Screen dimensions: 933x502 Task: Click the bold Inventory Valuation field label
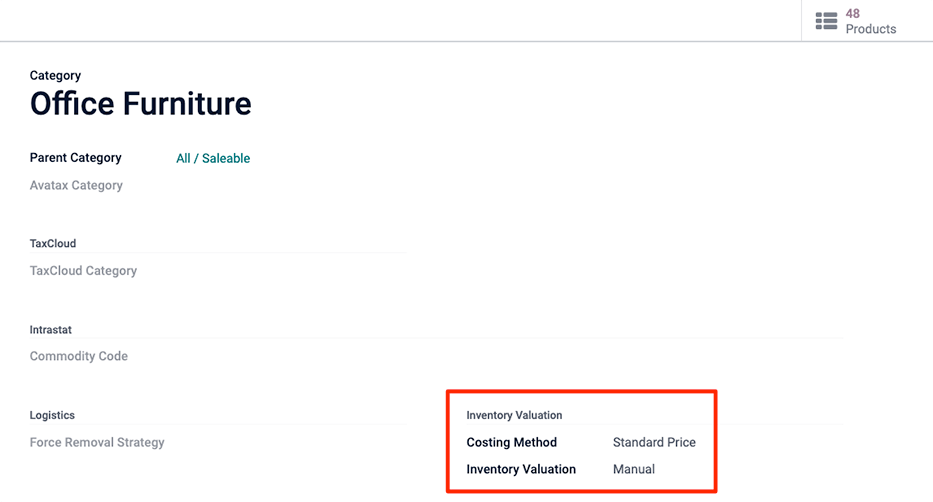[x=521, y=469]
